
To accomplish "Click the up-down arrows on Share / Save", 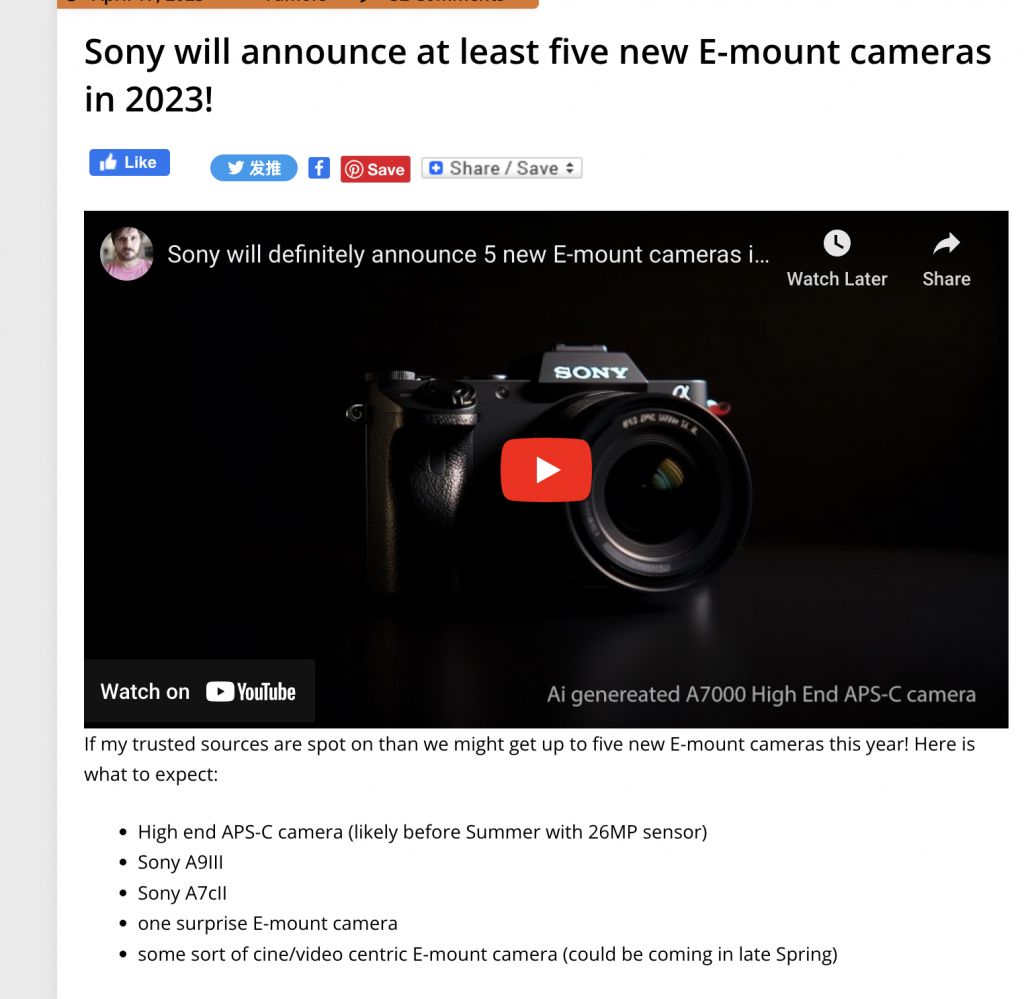I will point(570,168).
